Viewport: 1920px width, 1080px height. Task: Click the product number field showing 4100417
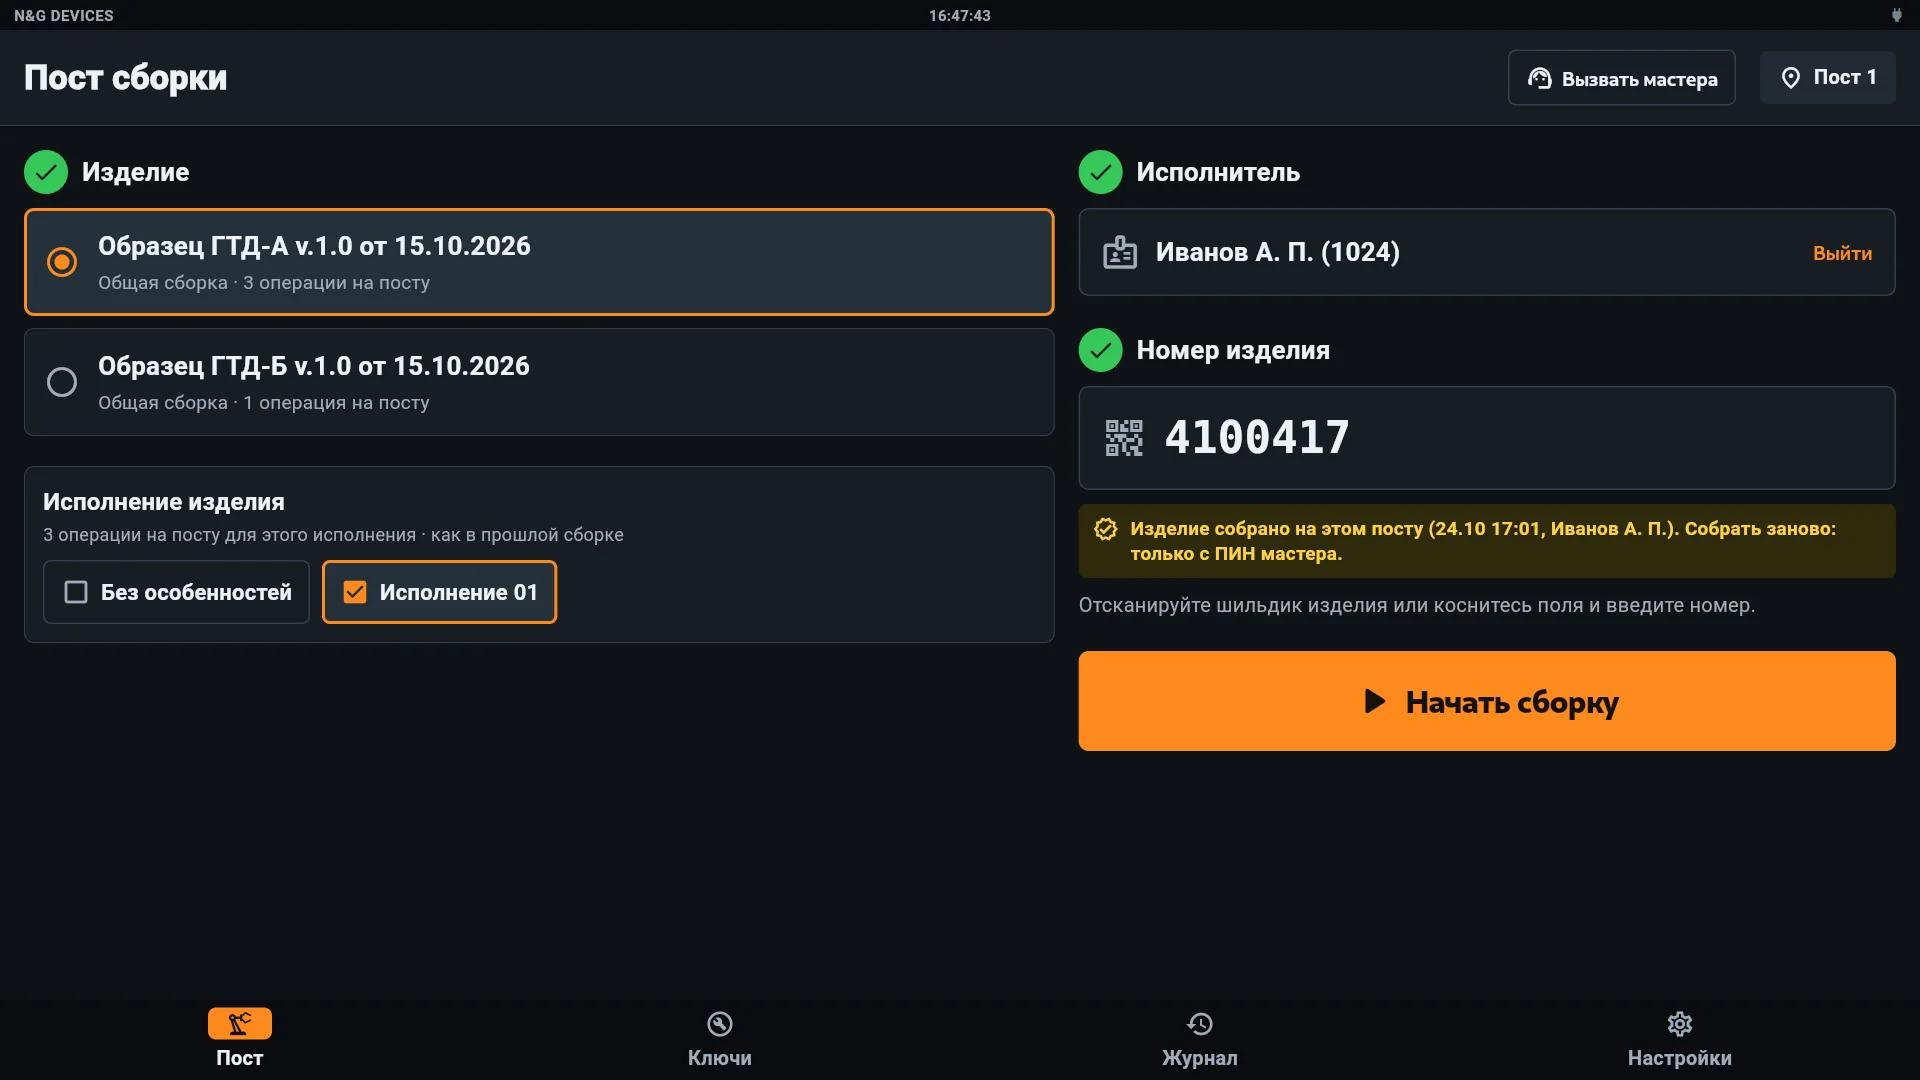pyautogui.click(x=1487, y=438)
